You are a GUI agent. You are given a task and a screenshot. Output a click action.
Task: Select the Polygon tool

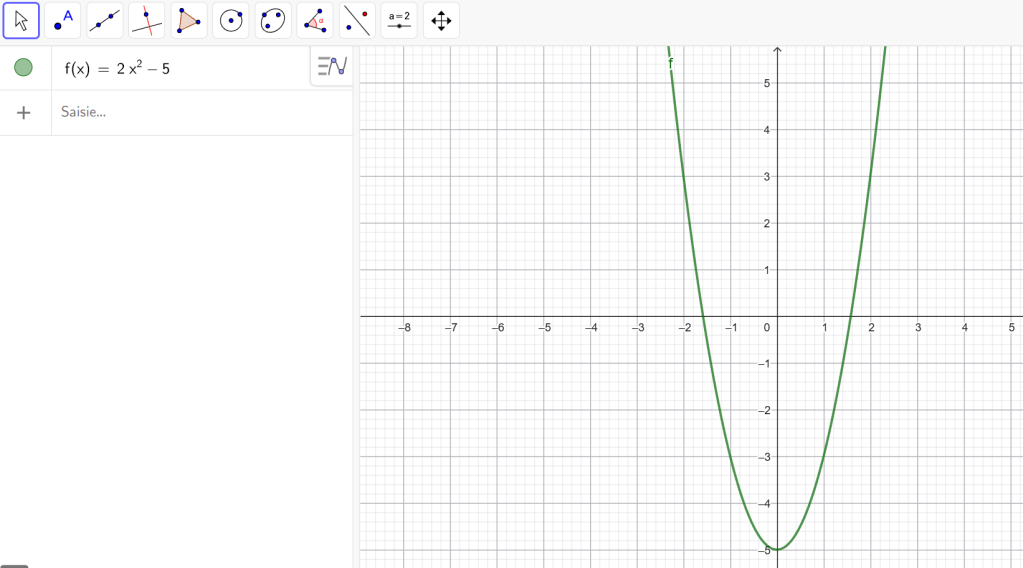[189, 20]
